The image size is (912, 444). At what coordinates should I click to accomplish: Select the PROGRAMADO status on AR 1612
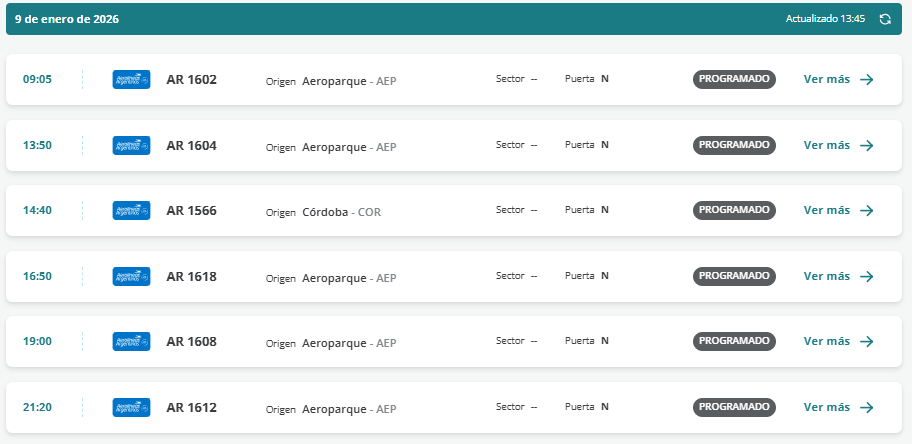click(734, 407)
